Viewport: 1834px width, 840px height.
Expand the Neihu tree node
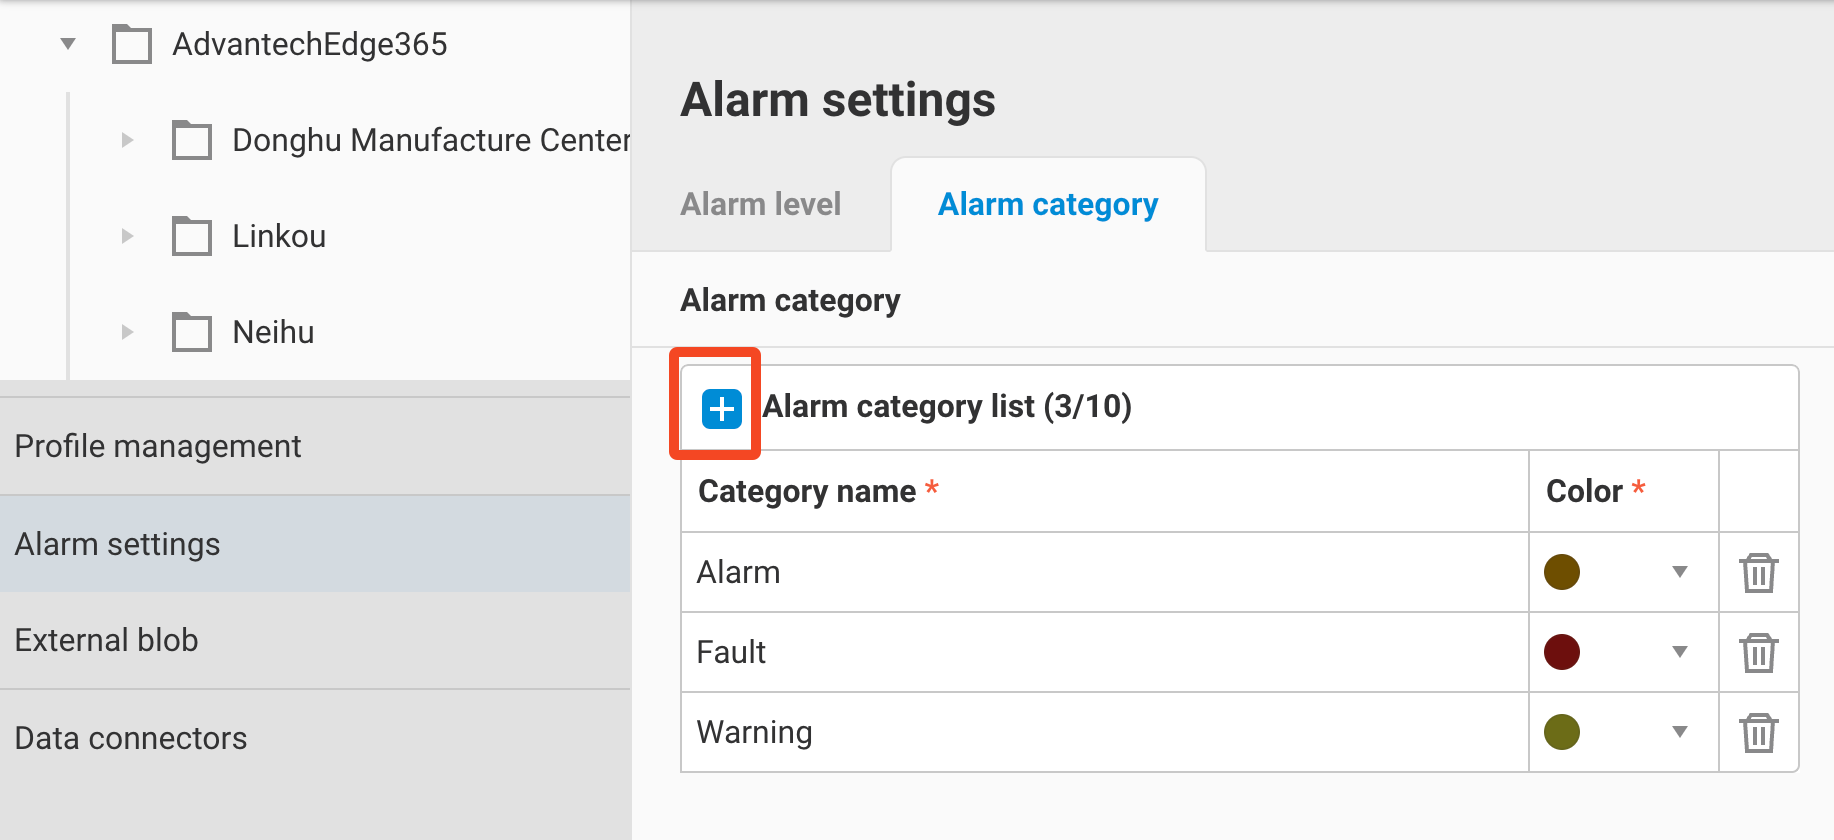click(x=127, y=332)
